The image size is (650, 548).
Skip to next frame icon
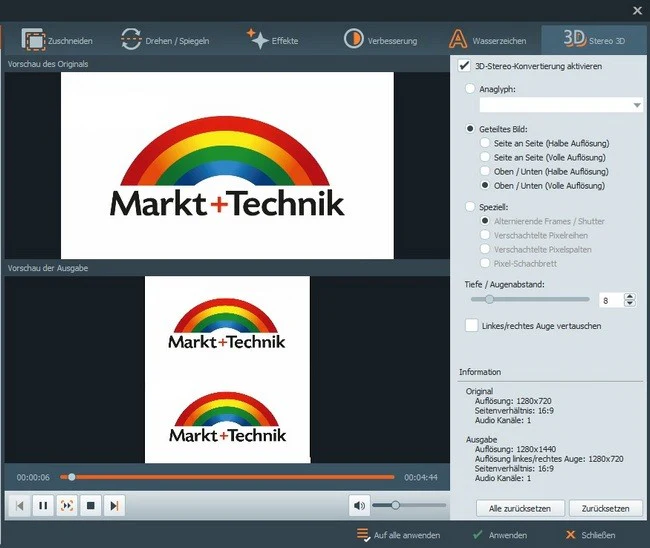[x=114, y=505]
